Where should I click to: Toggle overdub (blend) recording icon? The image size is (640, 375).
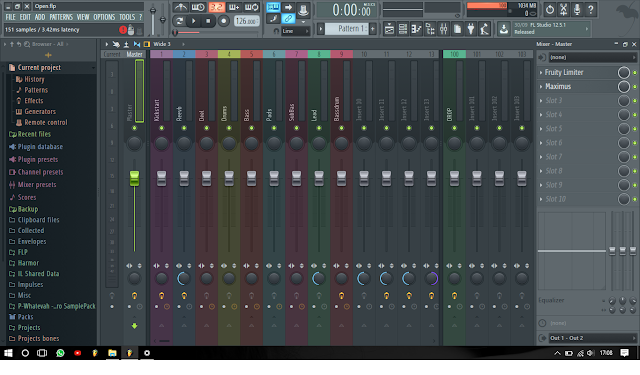[234, 7]
